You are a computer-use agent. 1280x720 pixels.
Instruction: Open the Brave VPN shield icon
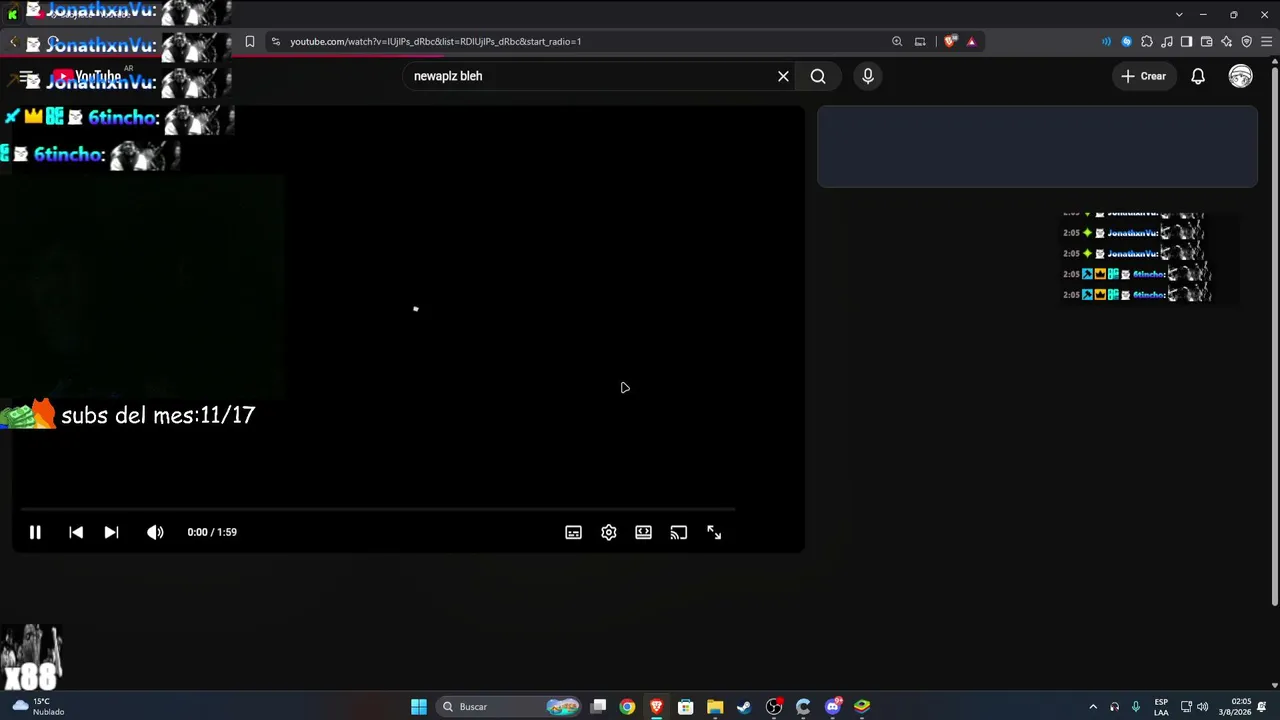pyautogui.click(x=1247, y=42)
